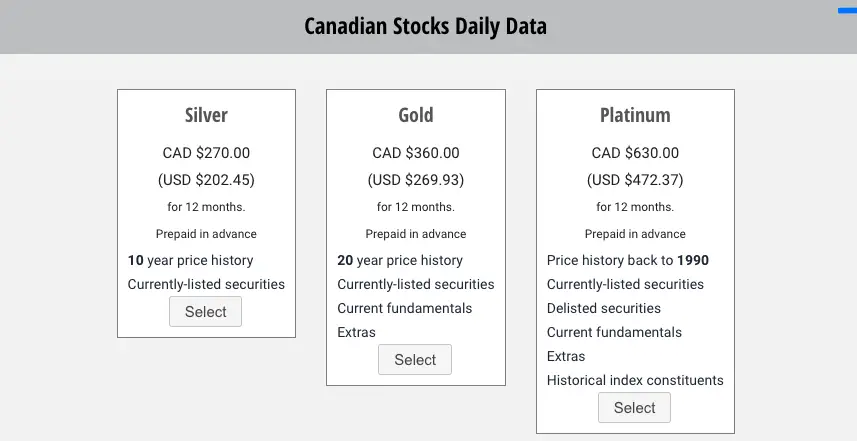
Task: Click the 20 year price history feature
Action: coord(400,261)
